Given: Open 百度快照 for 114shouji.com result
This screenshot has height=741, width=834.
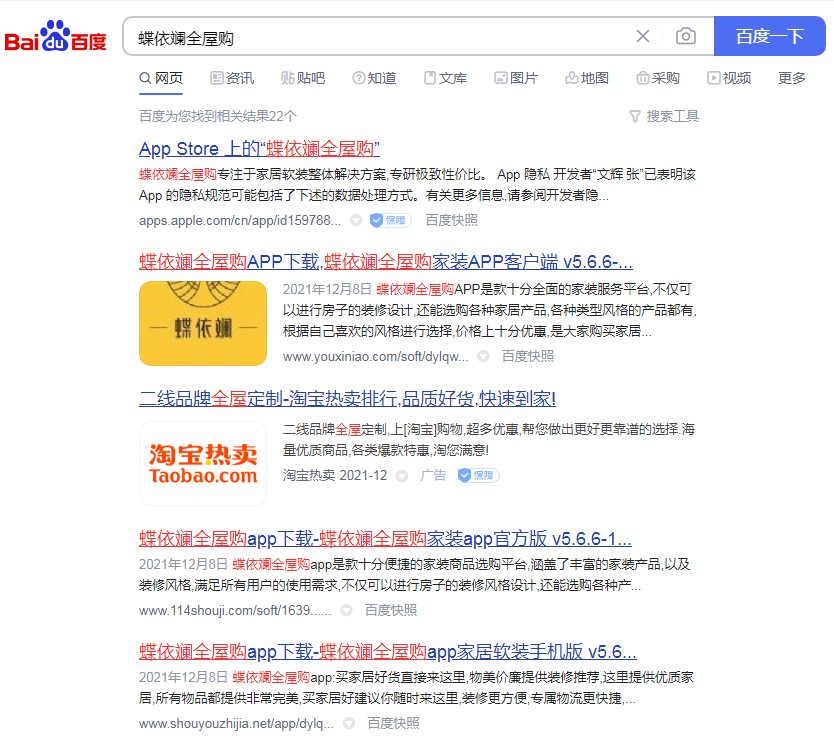Looking at the screenshot, I should click(x=391, y=610).
